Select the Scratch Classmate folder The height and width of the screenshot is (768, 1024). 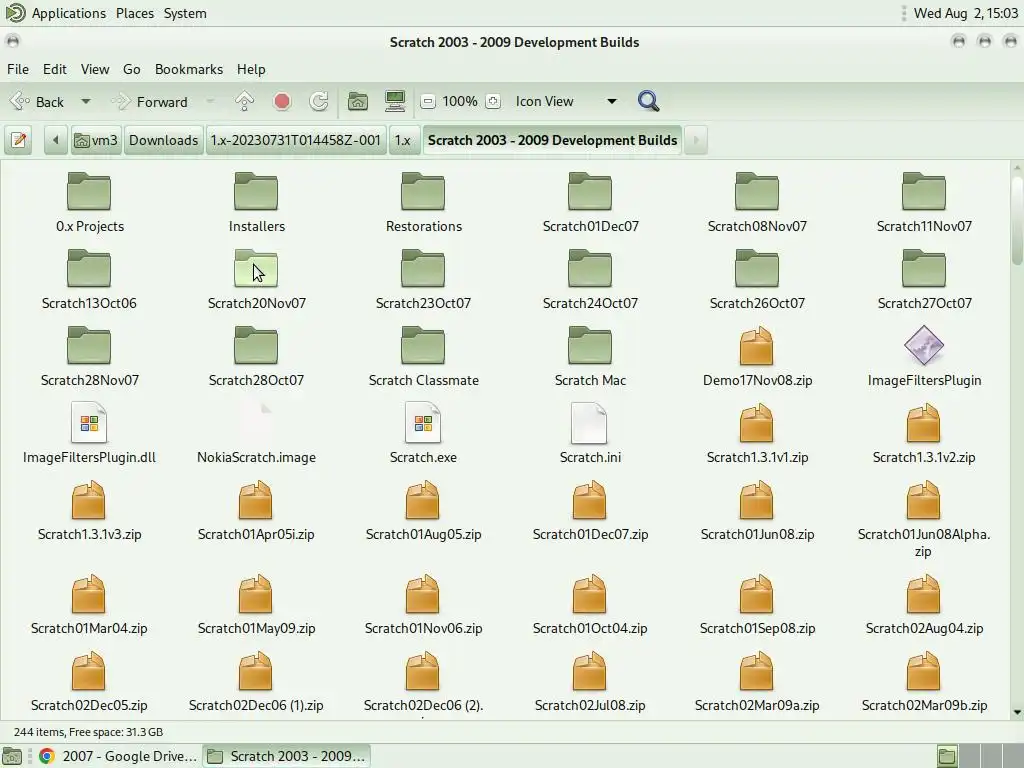[423, 357]
